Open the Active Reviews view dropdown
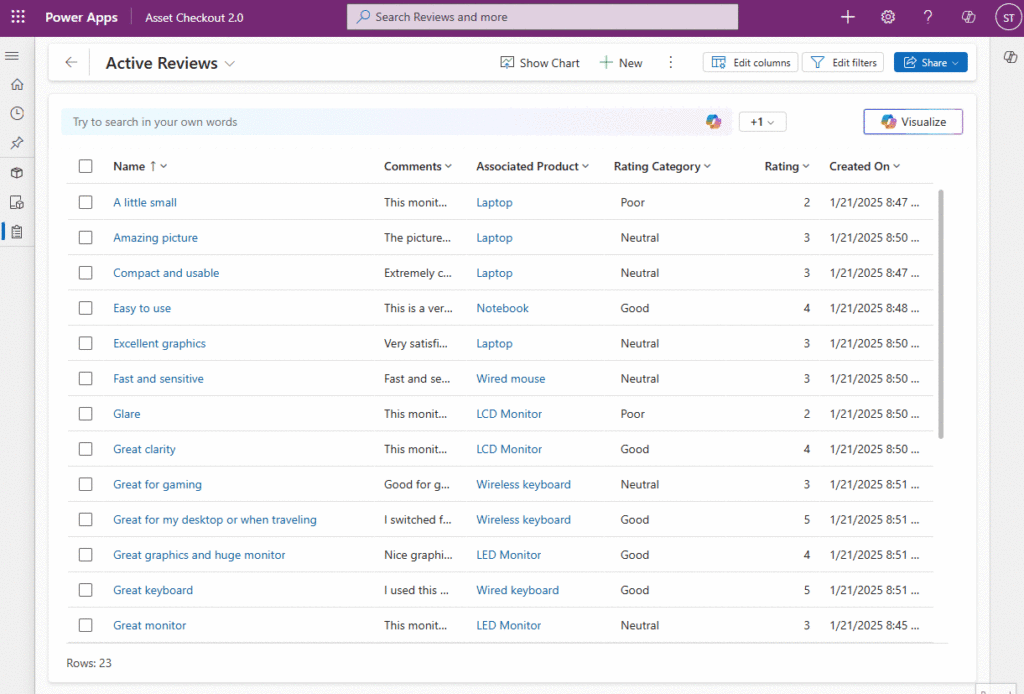1024x694 pixels. [231, 62]
